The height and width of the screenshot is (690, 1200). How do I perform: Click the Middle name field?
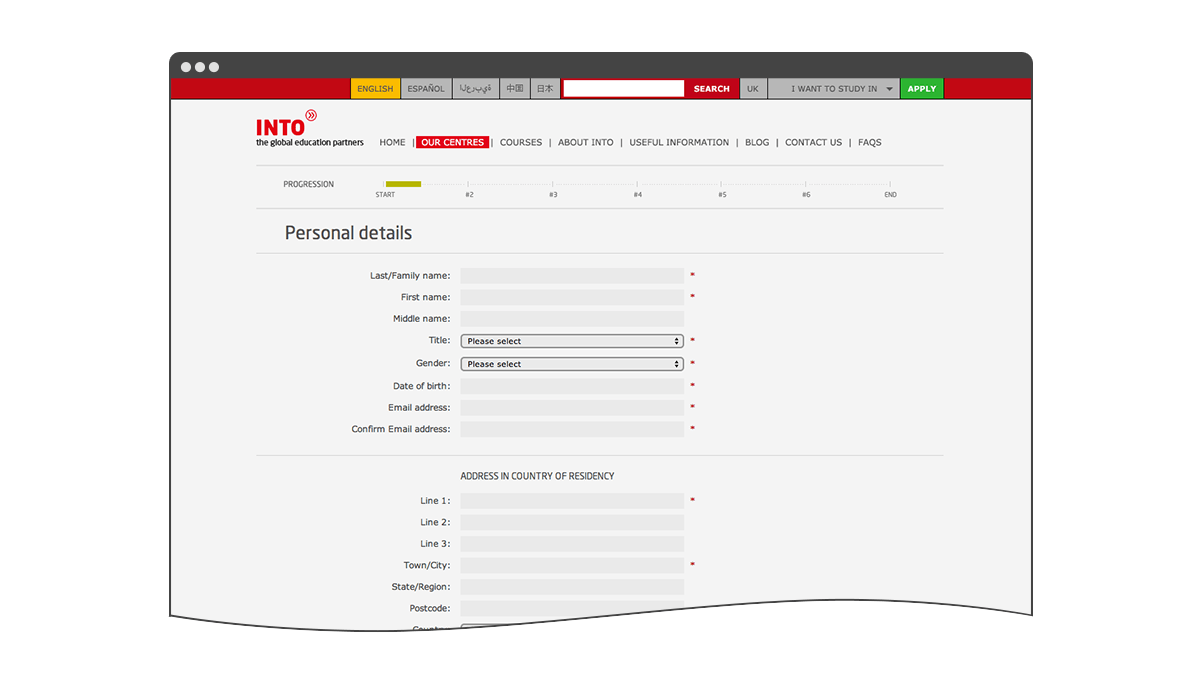(x=572, y=319)
